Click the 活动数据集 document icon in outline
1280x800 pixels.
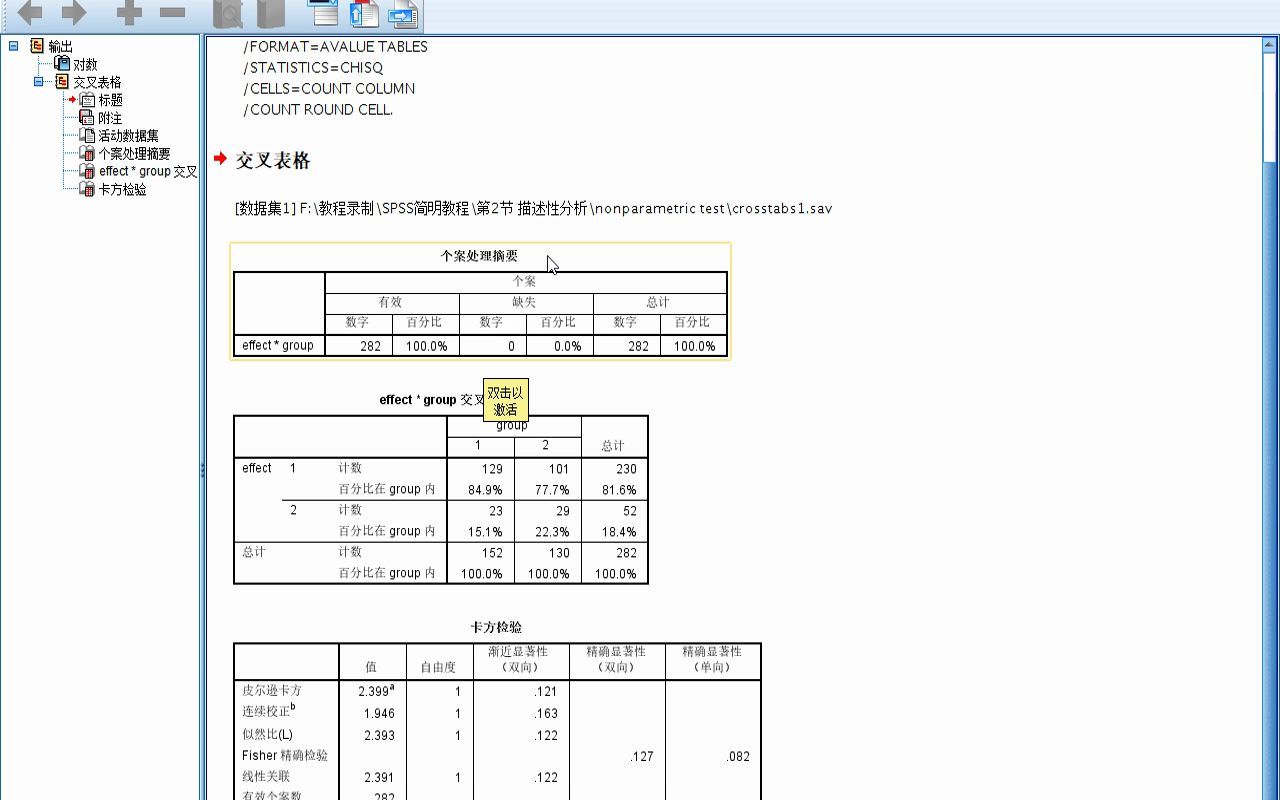coord(87,136)
